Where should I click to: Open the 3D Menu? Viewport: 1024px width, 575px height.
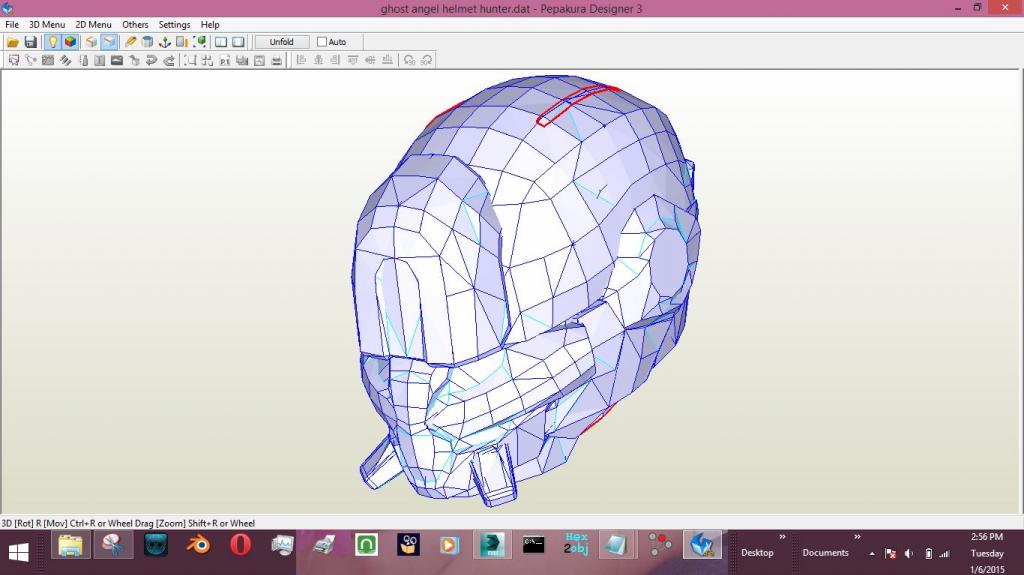[46, 25]
